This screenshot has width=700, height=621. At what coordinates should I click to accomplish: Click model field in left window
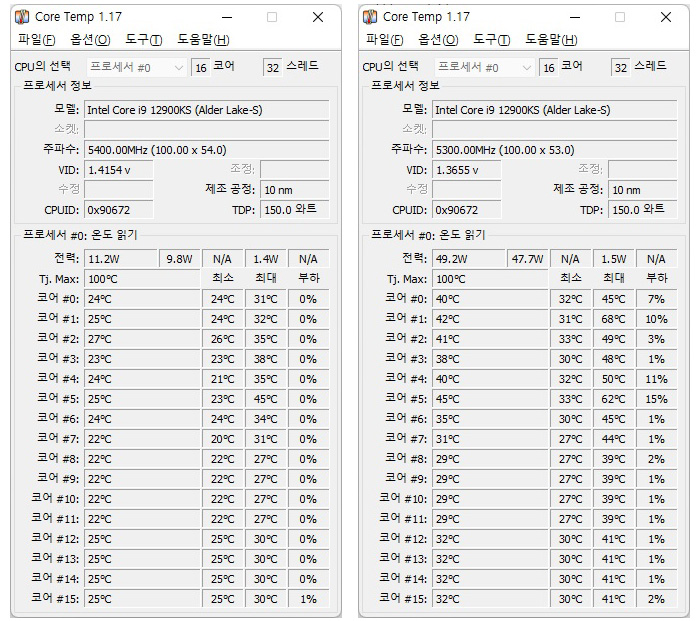207,110
